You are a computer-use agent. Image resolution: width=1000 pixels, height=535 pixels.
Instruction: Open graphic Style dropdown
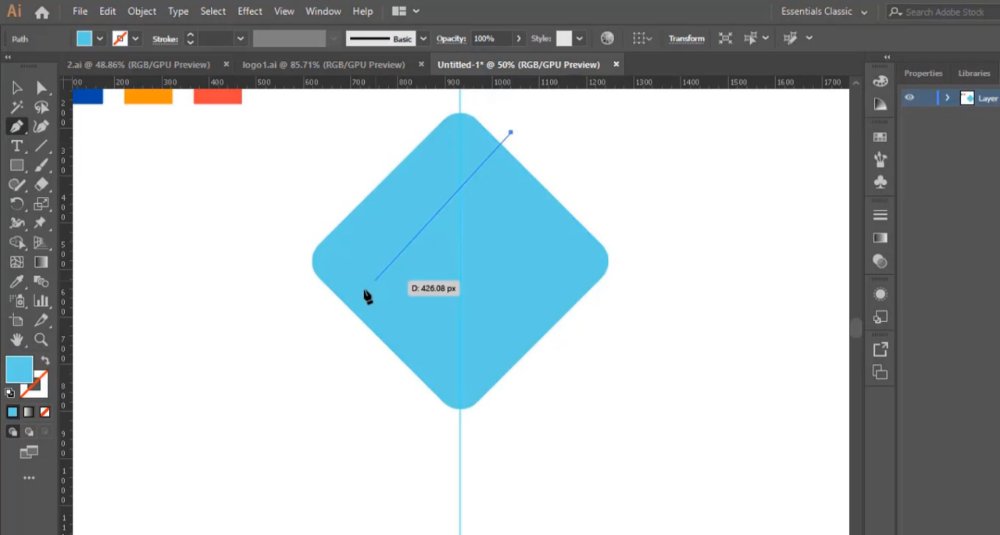[x=579, y=39]
